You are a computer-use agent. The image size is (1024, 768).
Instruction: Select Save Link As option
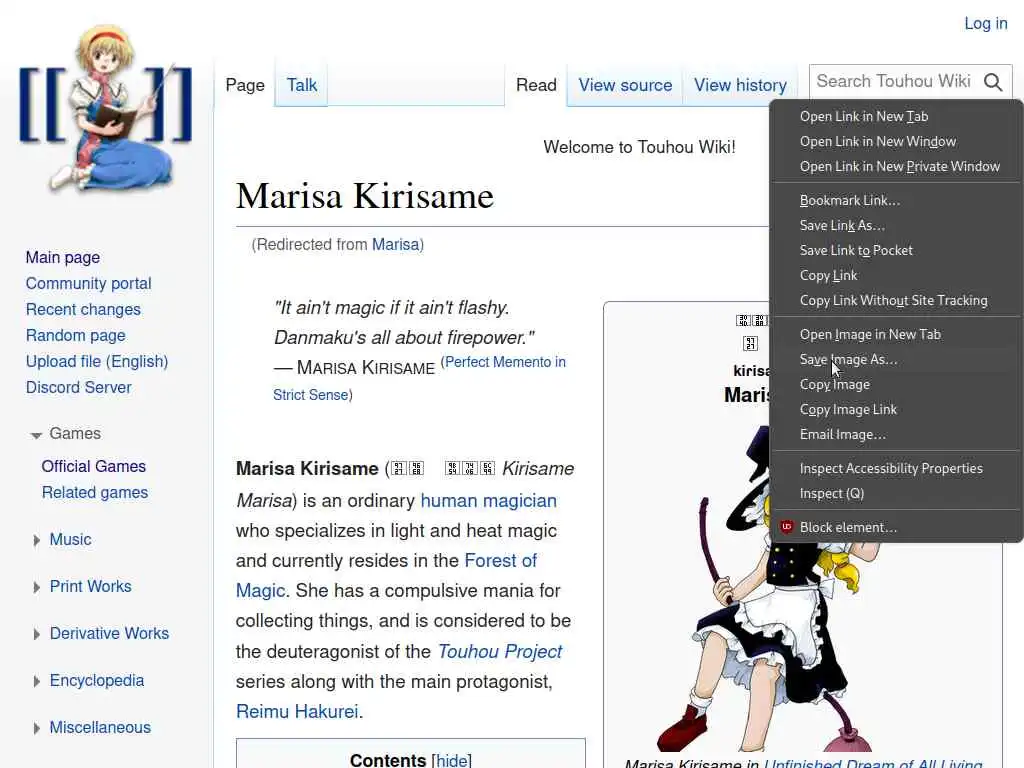click(x=896, y=225)
